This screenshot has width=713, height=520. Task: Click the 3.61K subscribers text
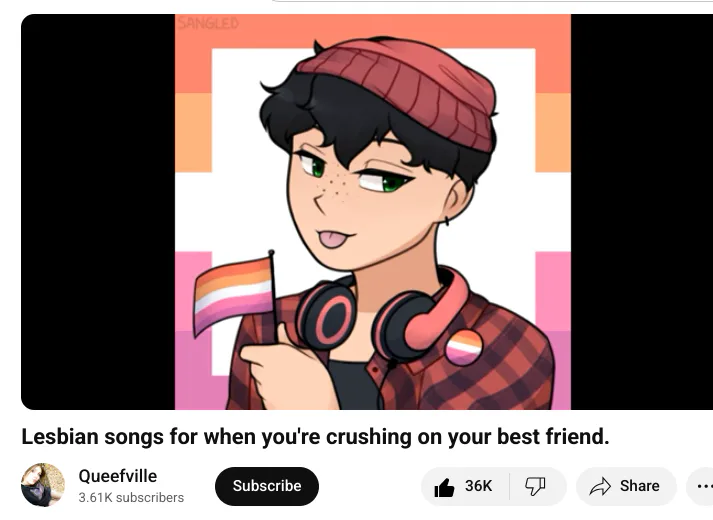(131, 498)
